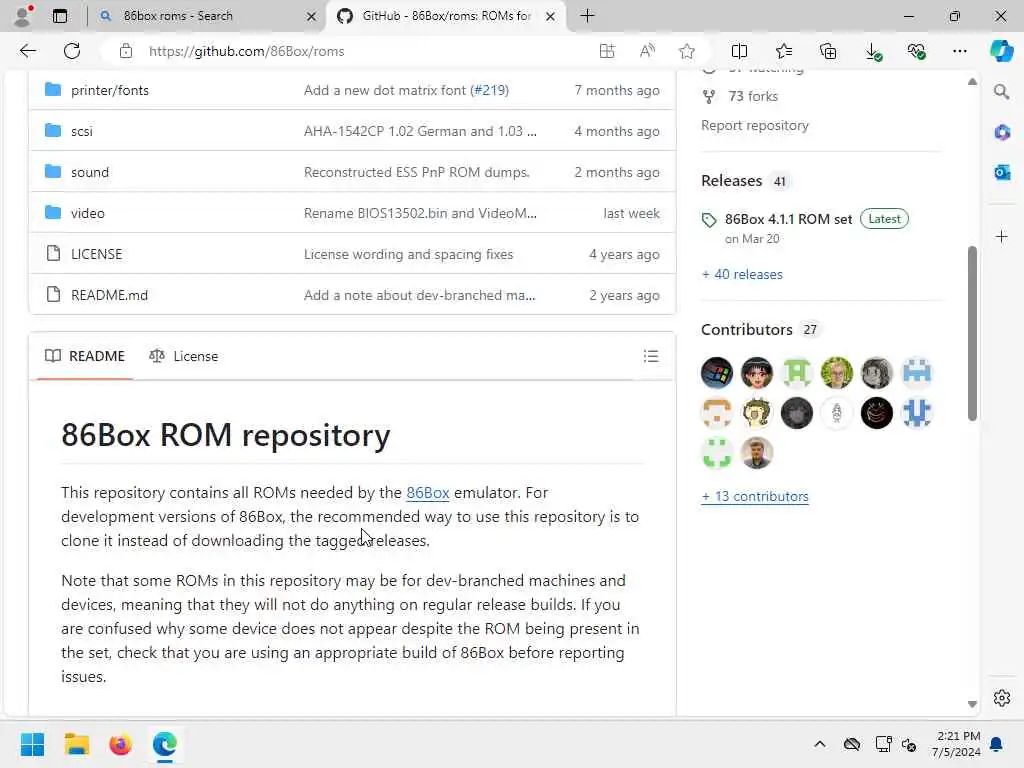Open the Contributors heading link

(746, 330)
